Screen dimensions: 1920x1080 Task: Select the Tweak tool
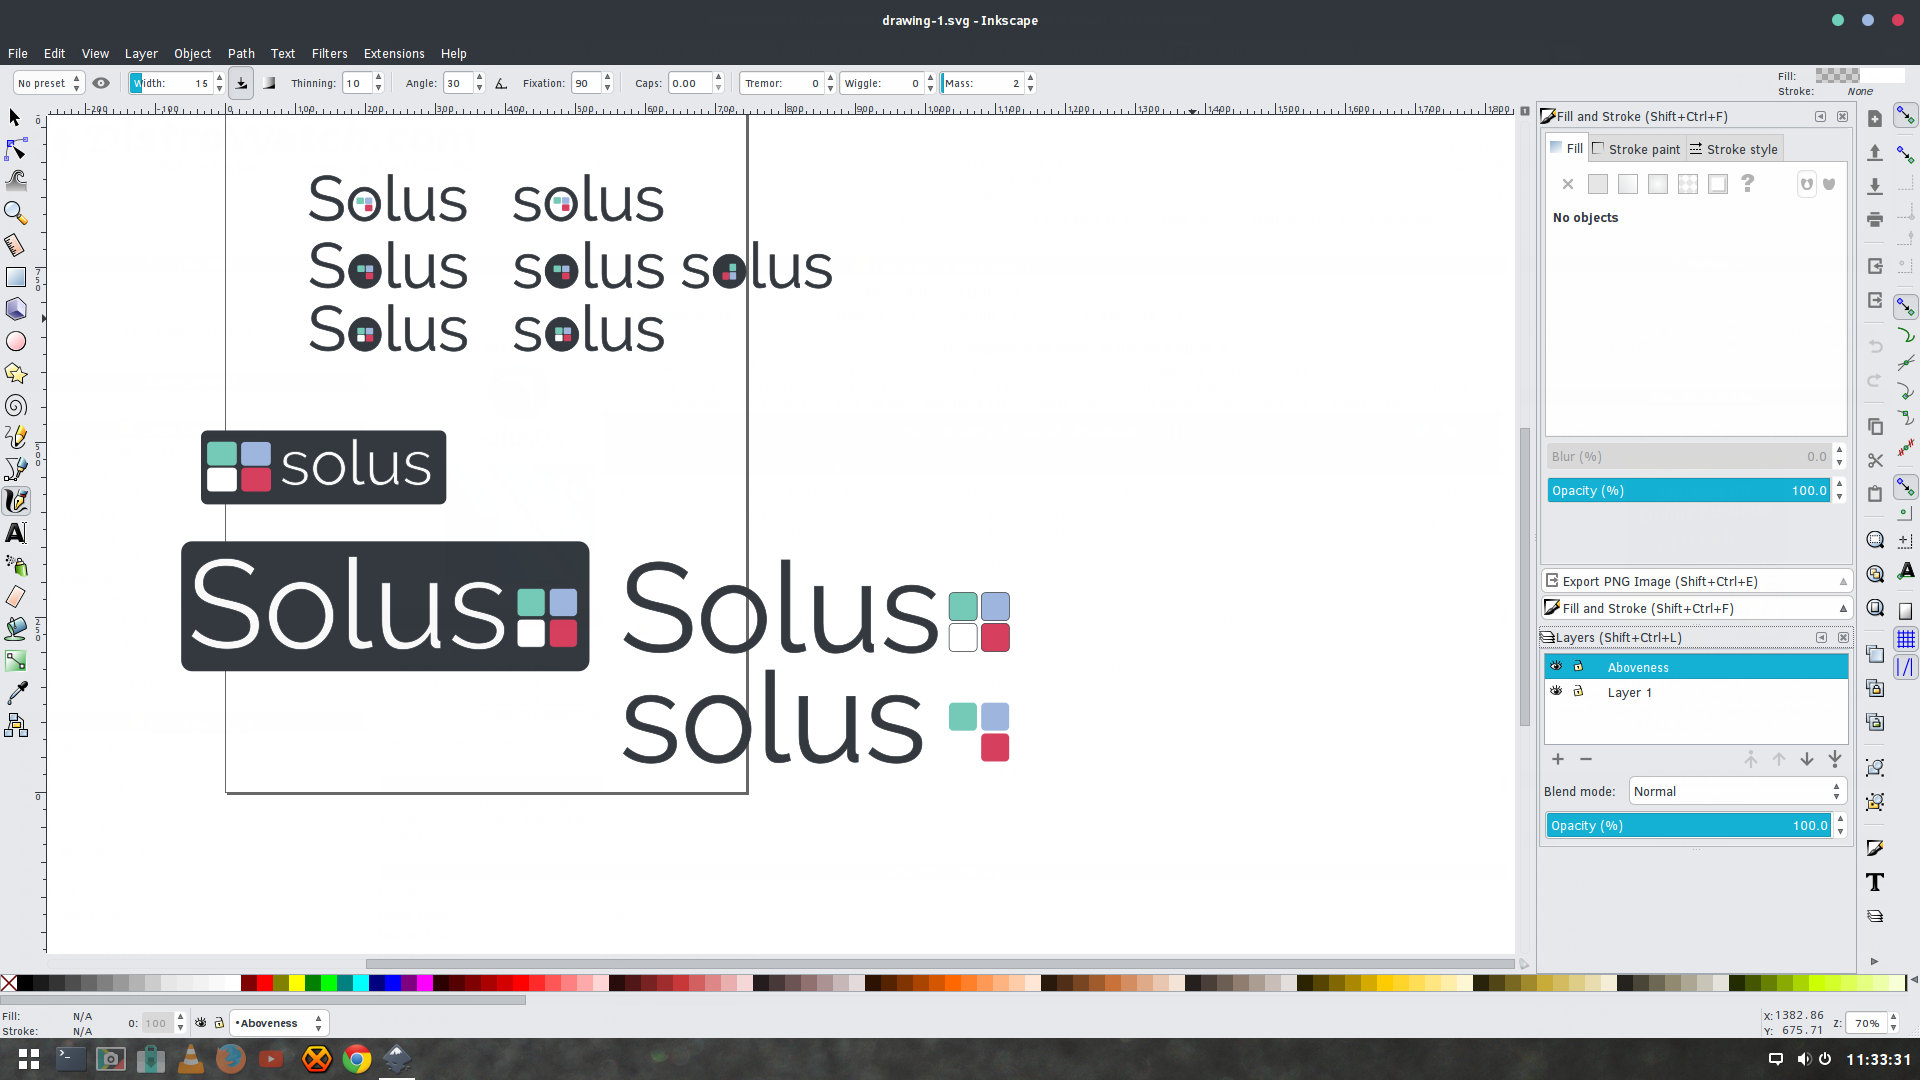point(15,181)
